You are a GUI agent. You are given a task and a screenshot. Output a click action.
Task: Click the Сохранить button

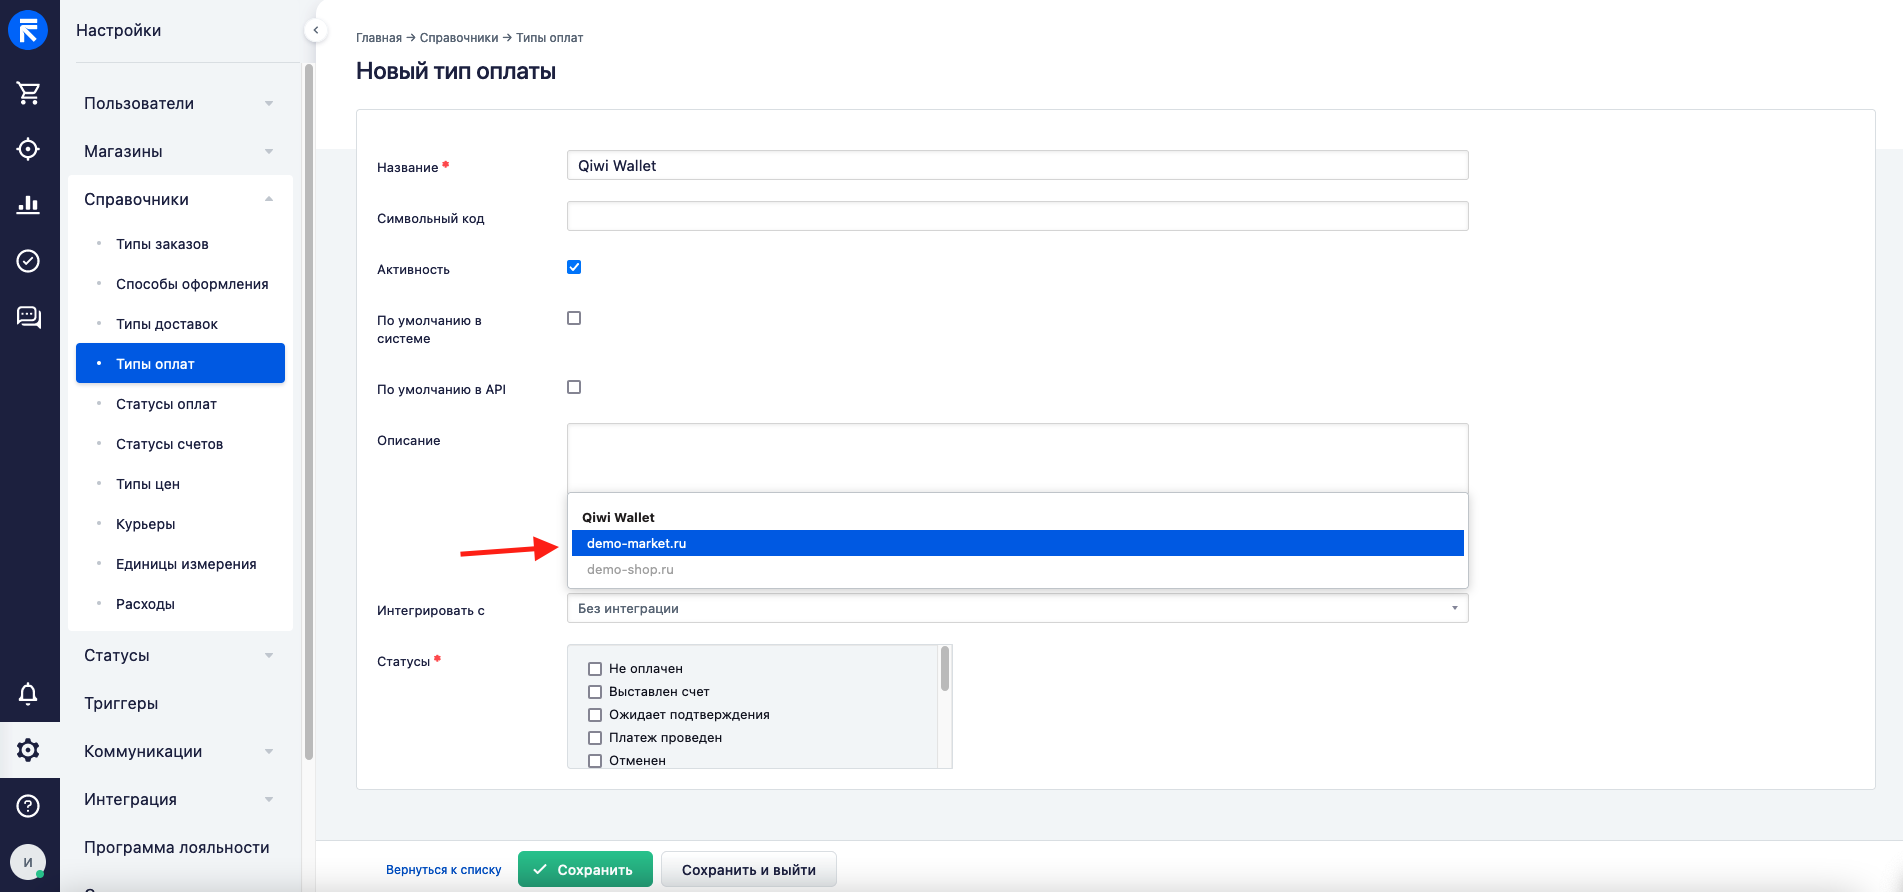click(585, 869)
